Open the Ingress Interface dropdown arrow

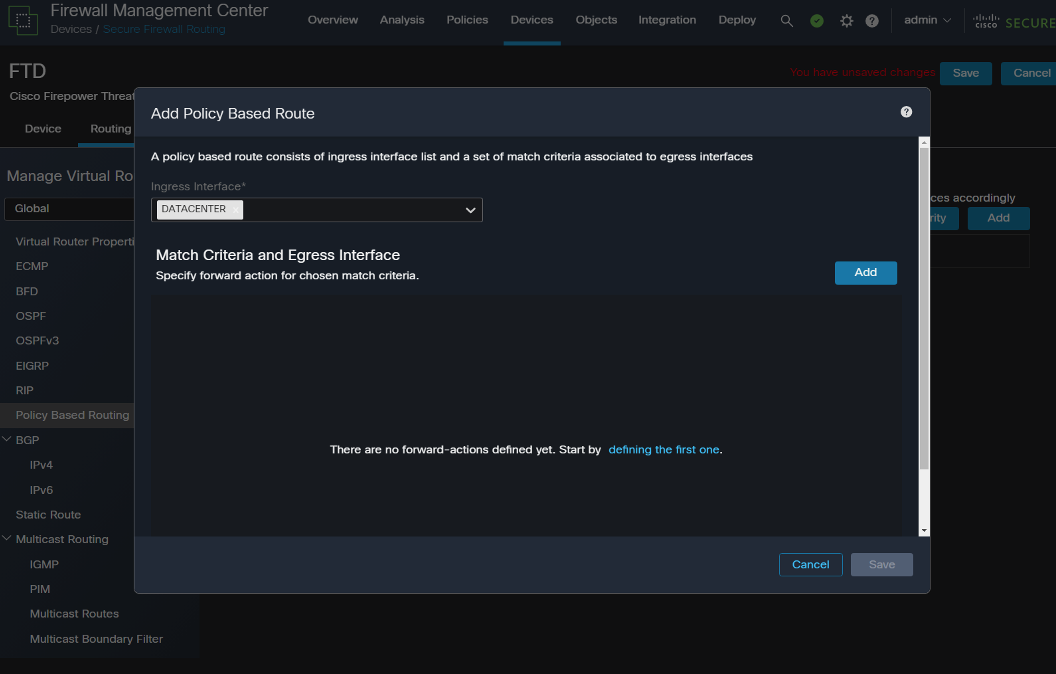[470, 210]
